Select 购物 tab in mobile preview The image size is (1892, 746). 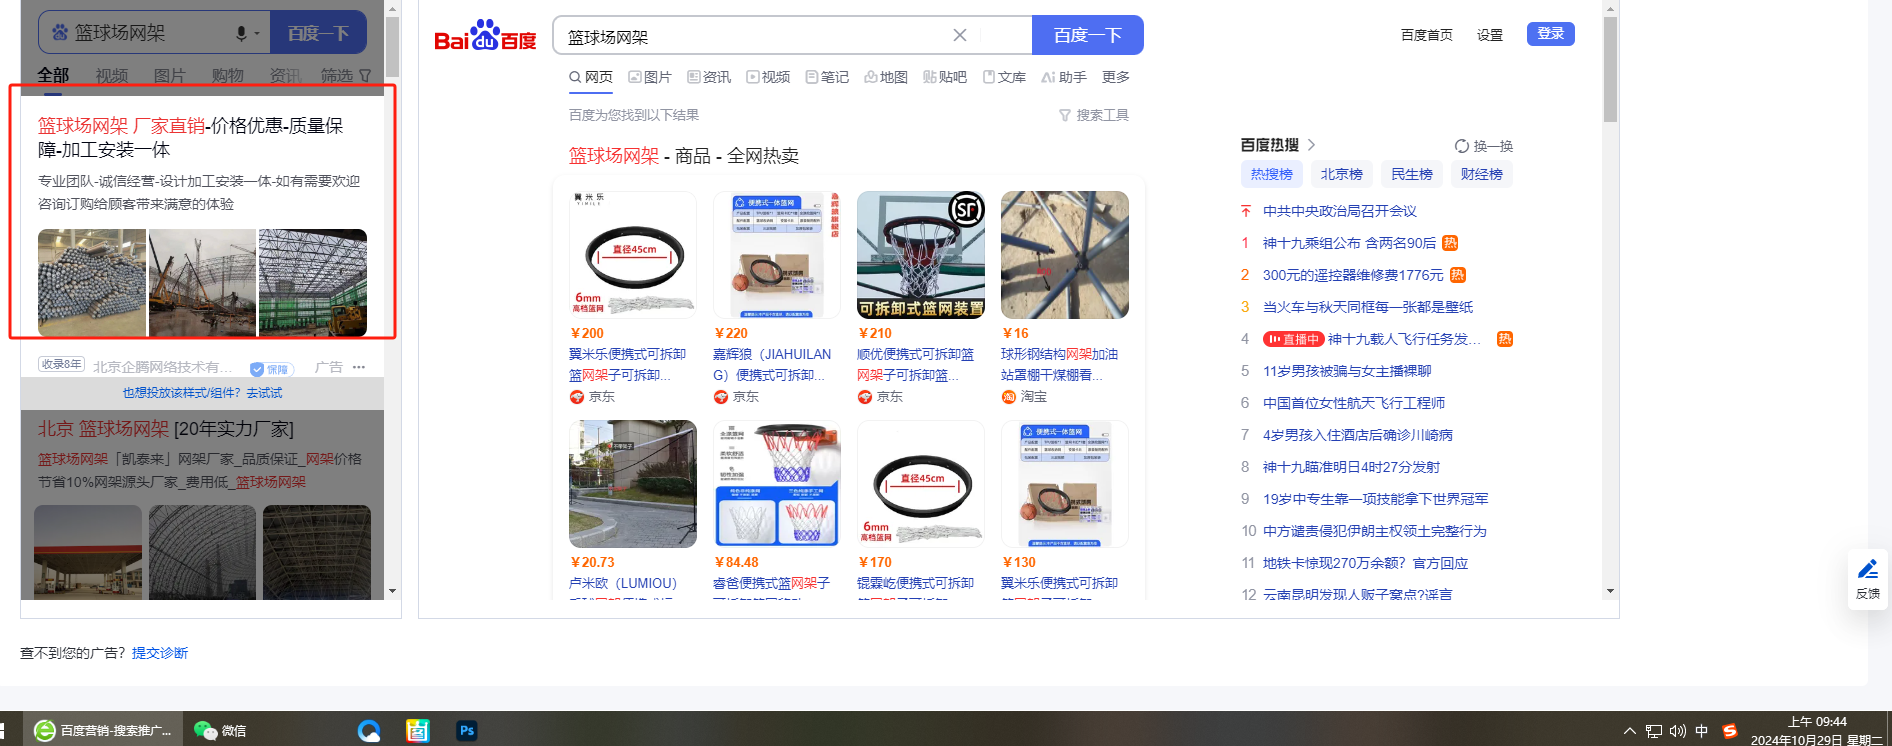228,76
